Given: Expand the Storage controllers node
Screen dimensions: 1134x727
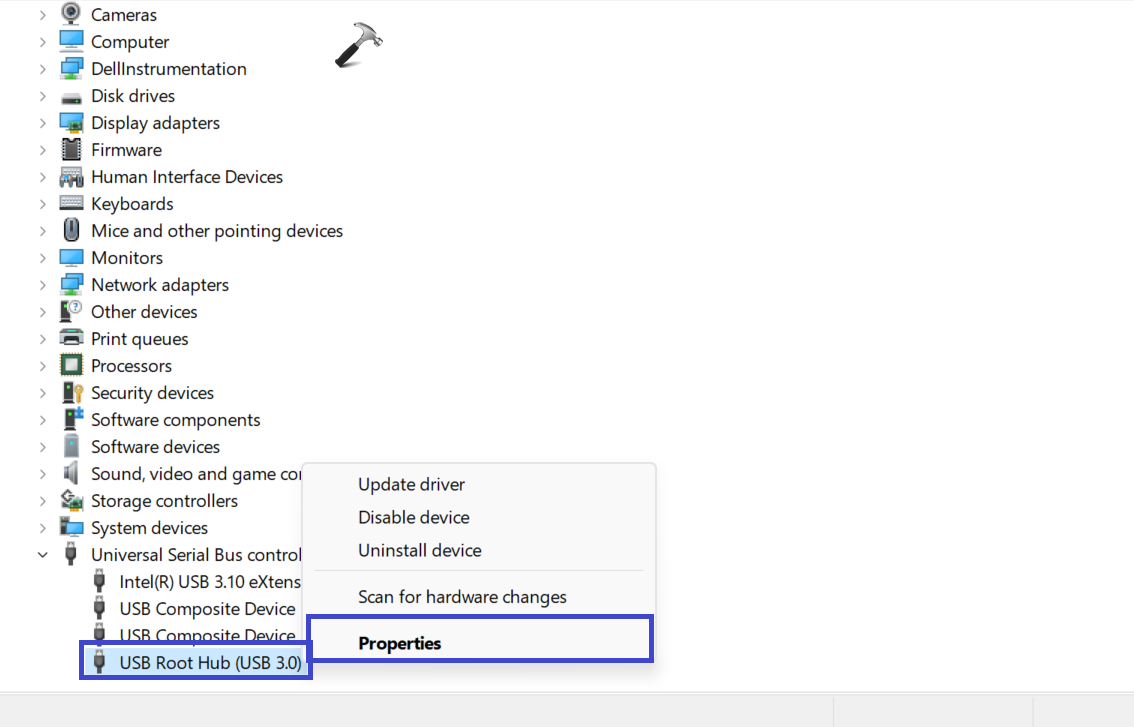Looking at the screenshot, I should click(43, 501).
